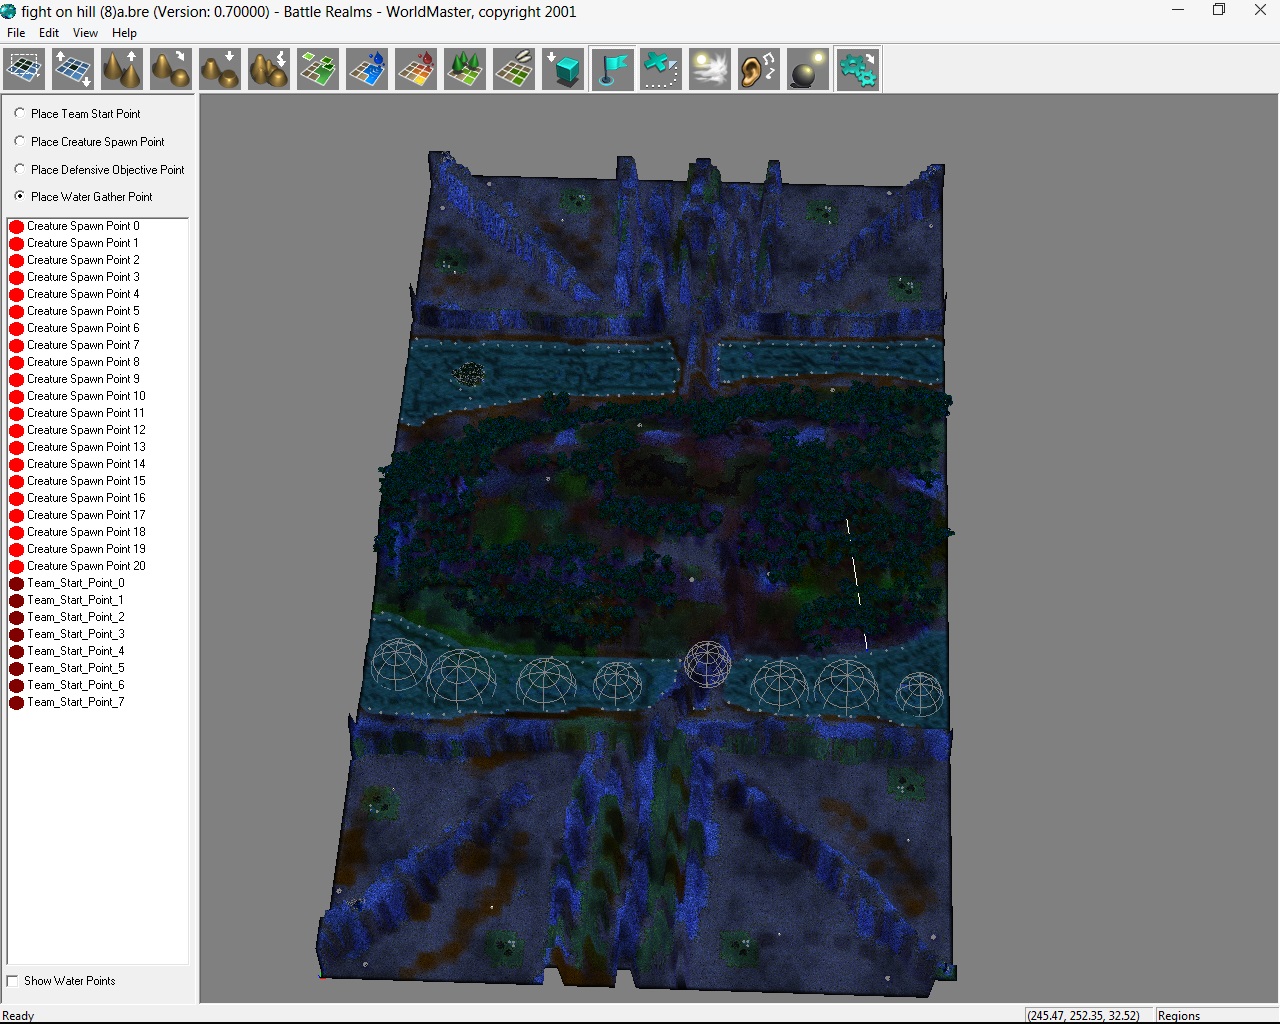Select Creature Spawn Point 20 row
The height and width of the screenshot is (1024, 1280).
click(78, 566)
